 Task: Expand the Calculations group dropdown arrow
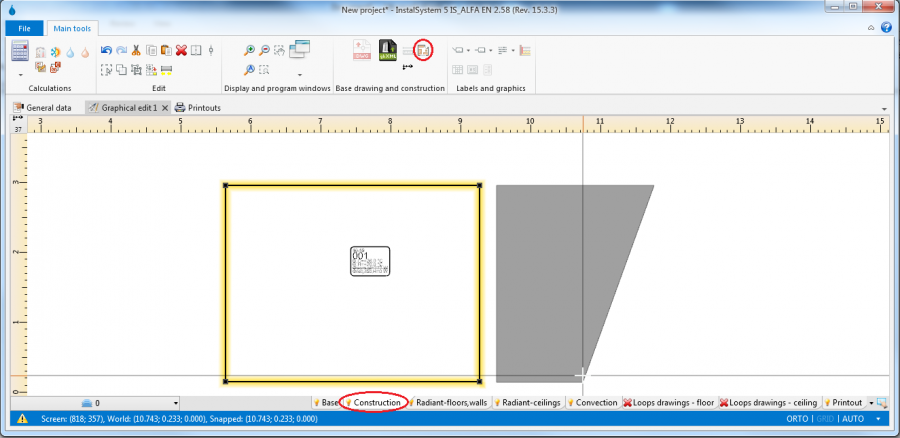(x=19, y=75)
